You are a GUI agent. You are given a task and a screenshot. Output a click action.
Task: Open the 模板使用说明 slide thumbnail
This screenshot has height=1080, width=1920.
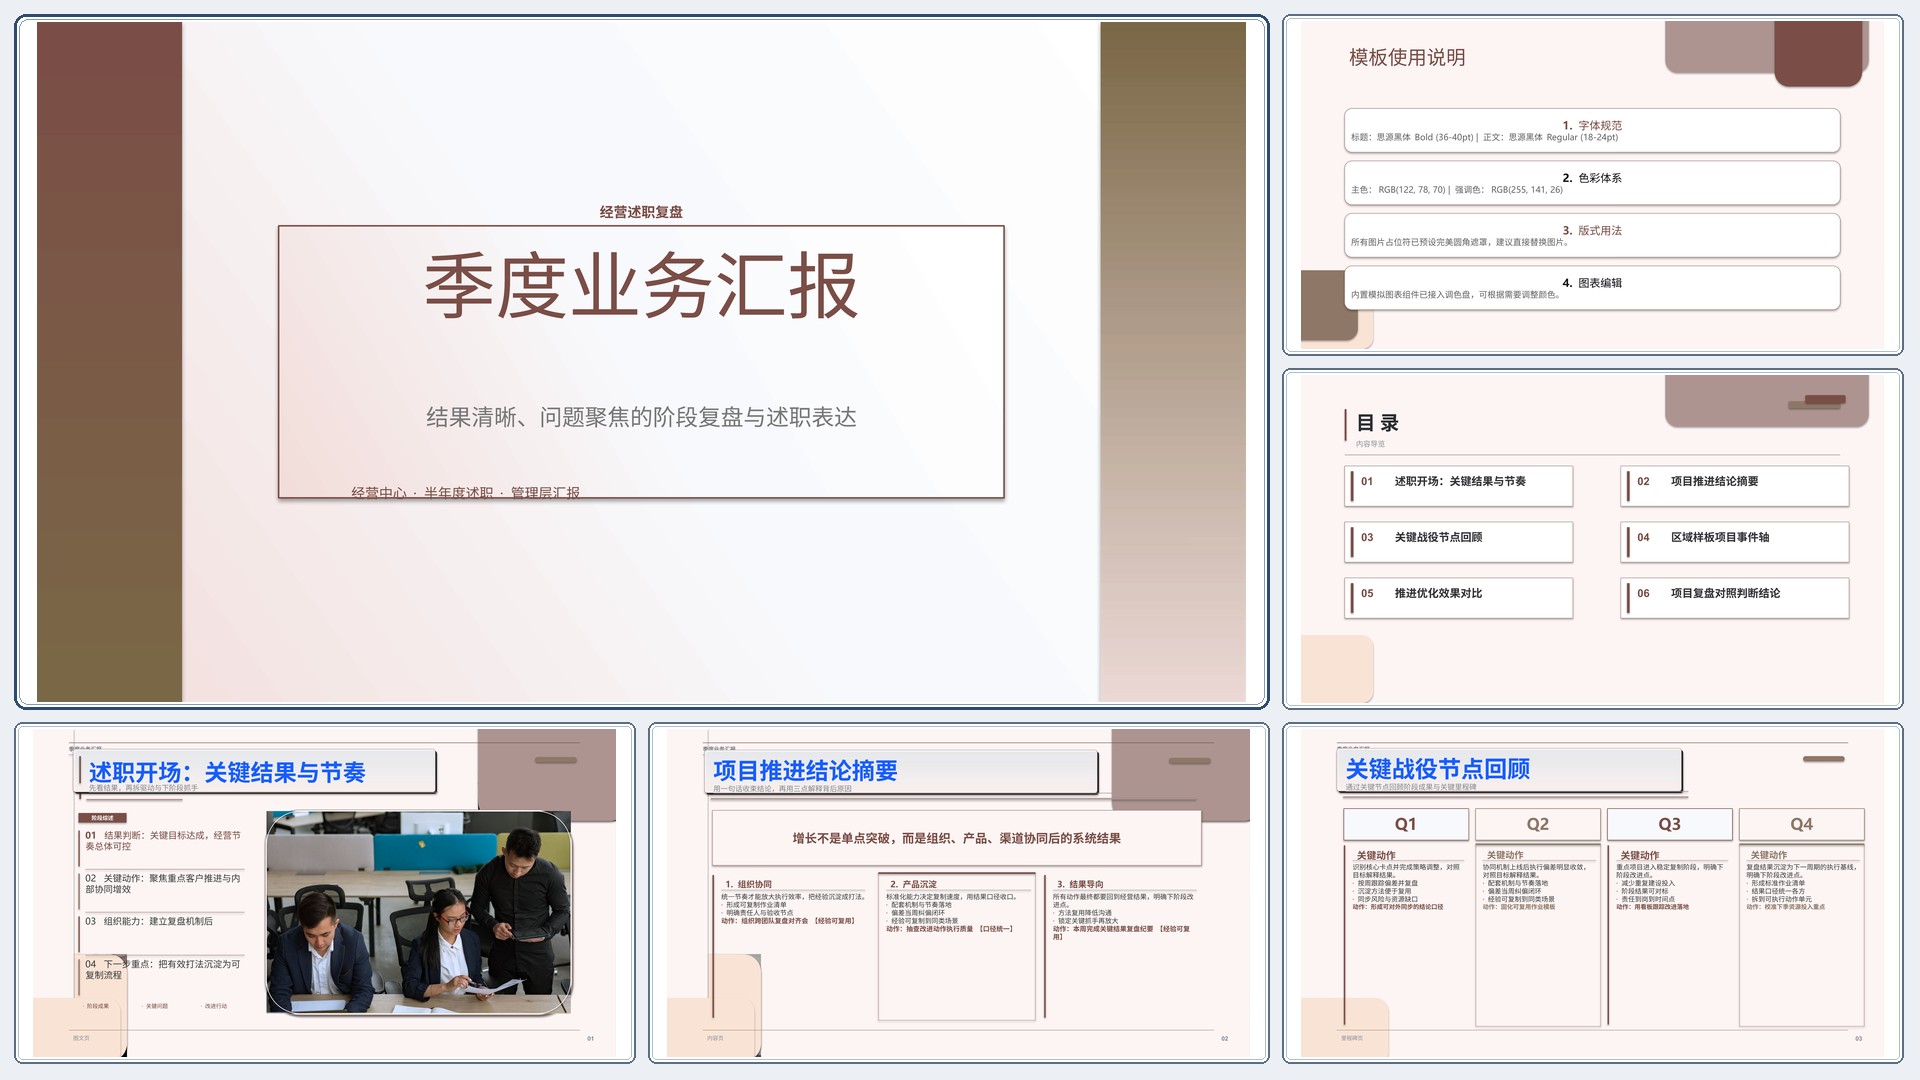coord(1592,185)
